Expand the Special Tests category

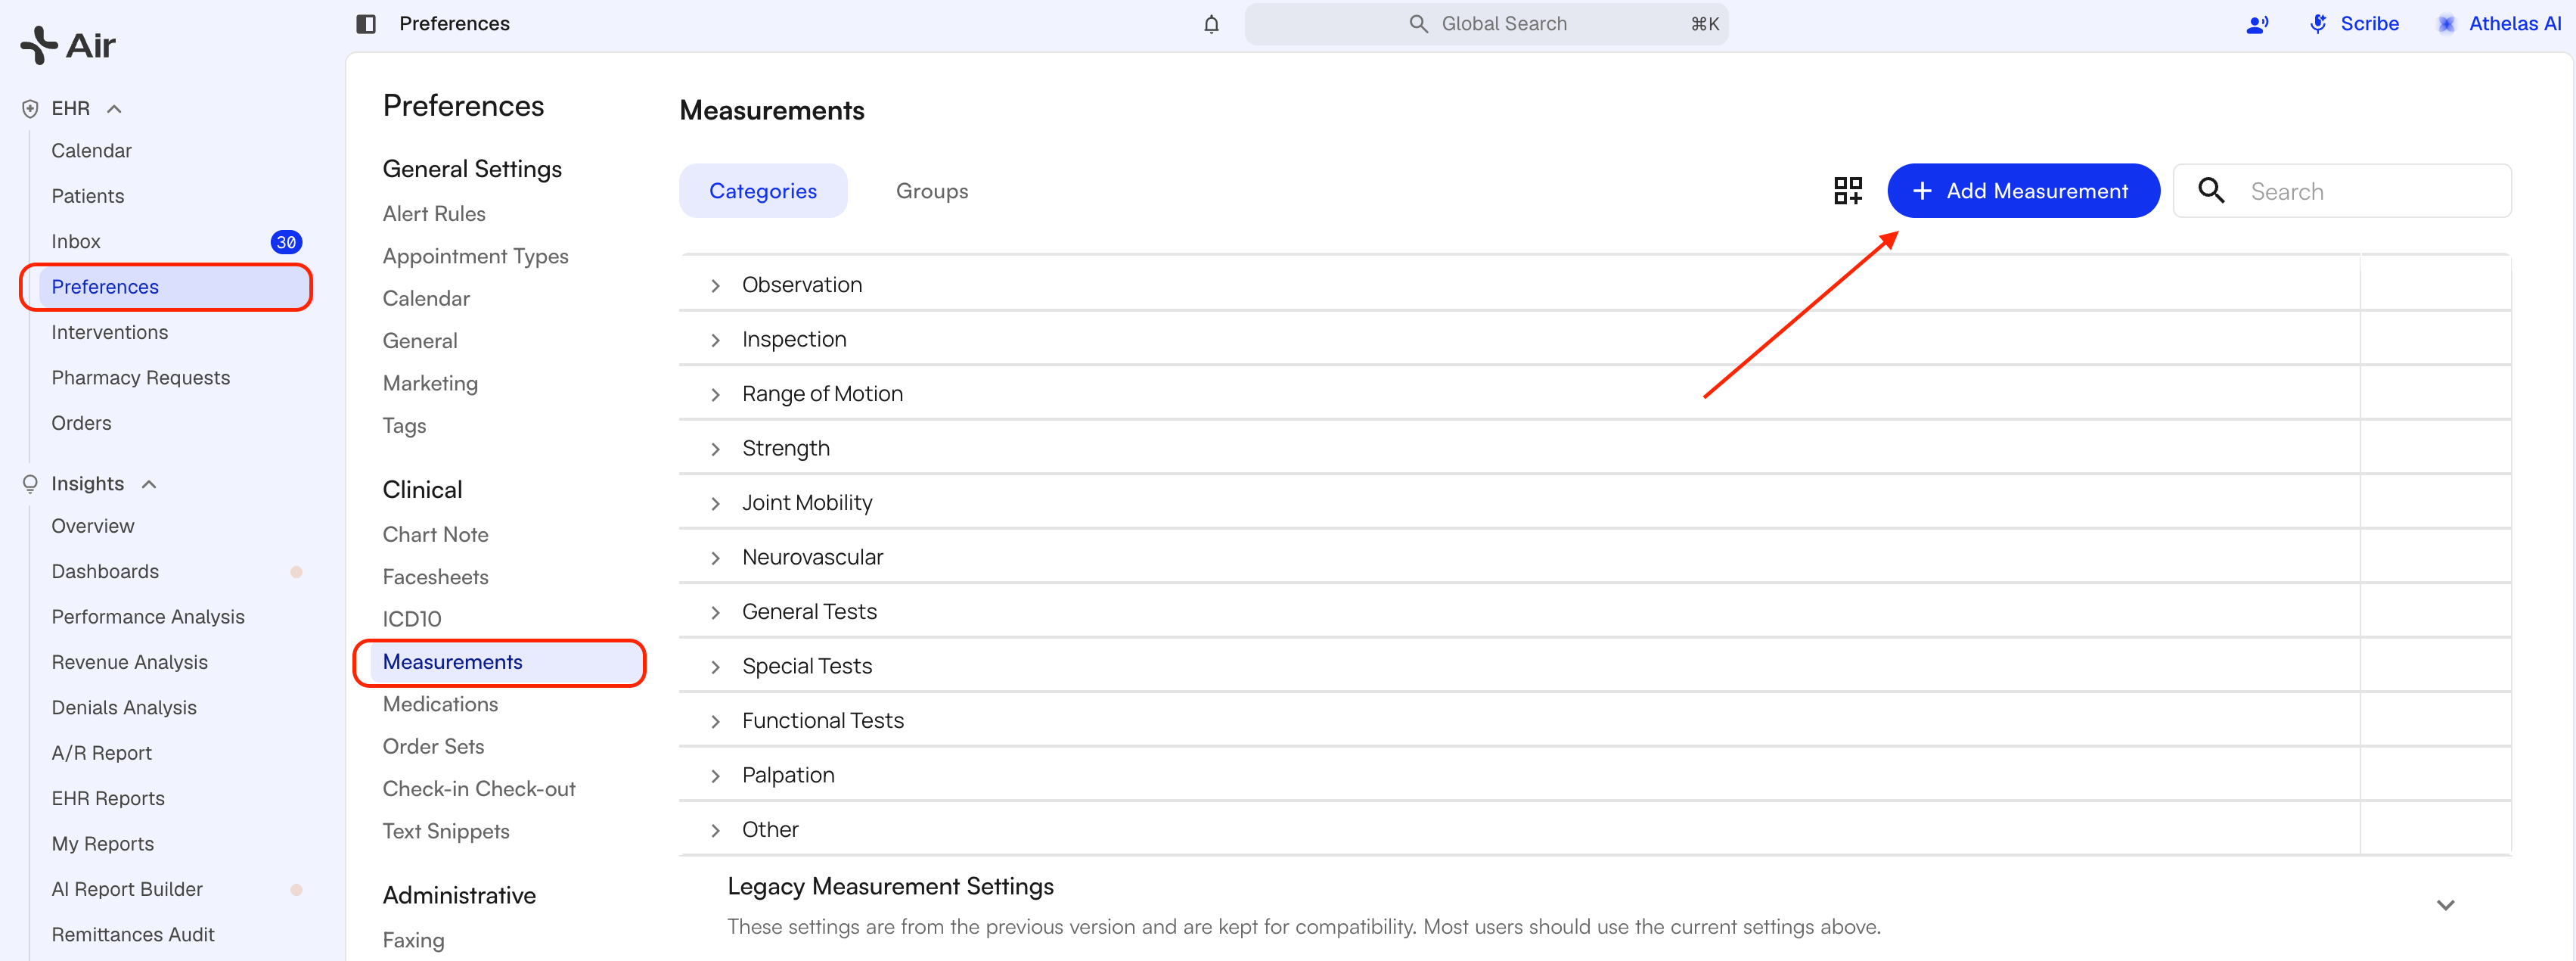[x=715, y=667]
